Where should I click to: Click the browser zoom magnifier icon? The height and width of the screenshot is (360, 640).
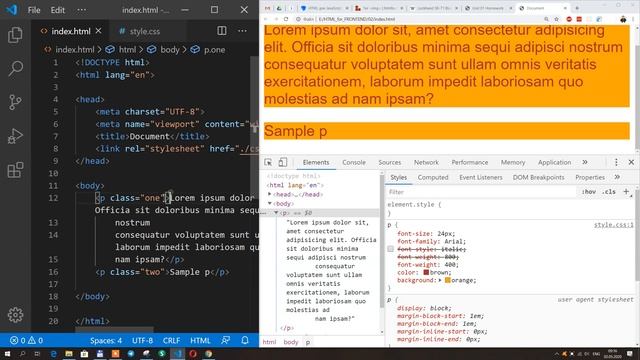click(x=546, y=19)
